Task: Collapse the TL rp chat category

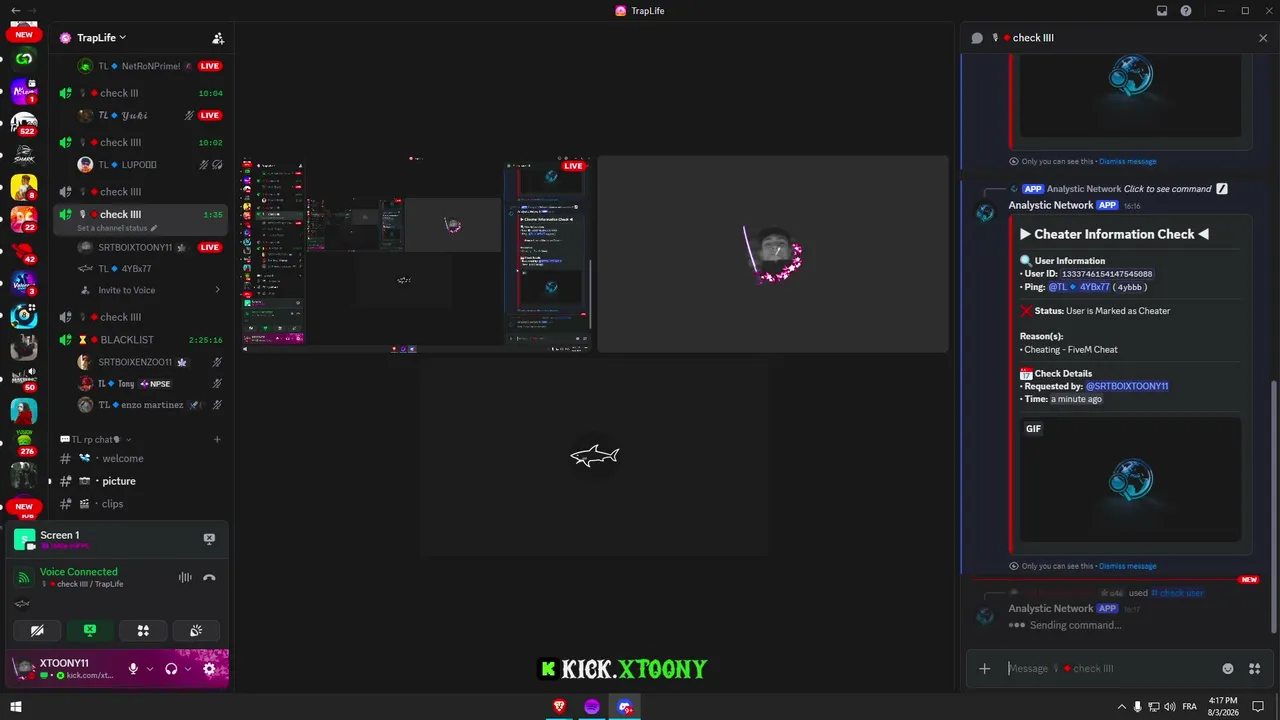Action: [95, 440]
